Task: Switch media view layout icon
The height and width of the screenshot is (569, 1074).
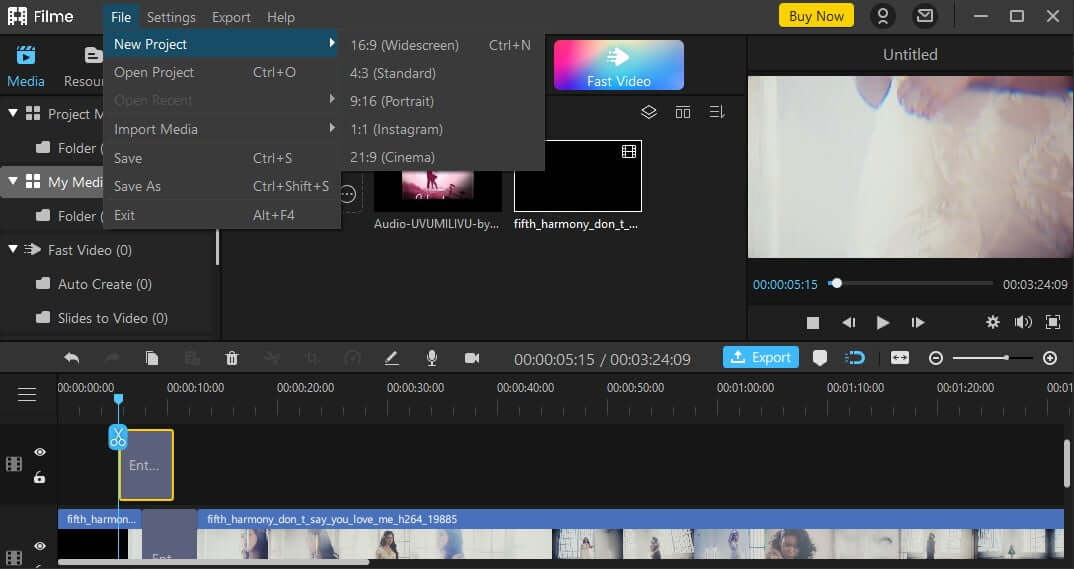Action: pyautogui.click(x=683, y=112)
